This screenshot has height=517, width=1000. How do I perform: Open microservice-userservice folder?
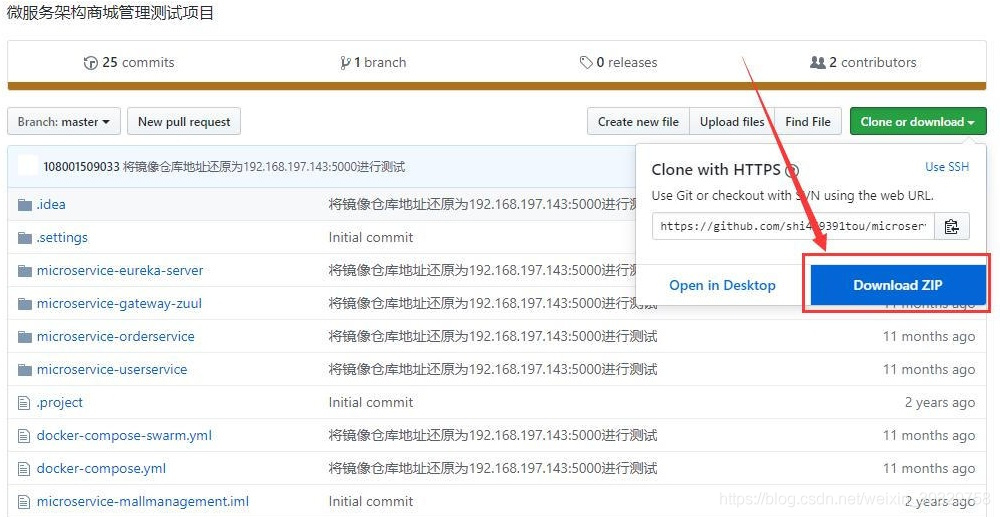pyautogui.click(x=112, y=370)
